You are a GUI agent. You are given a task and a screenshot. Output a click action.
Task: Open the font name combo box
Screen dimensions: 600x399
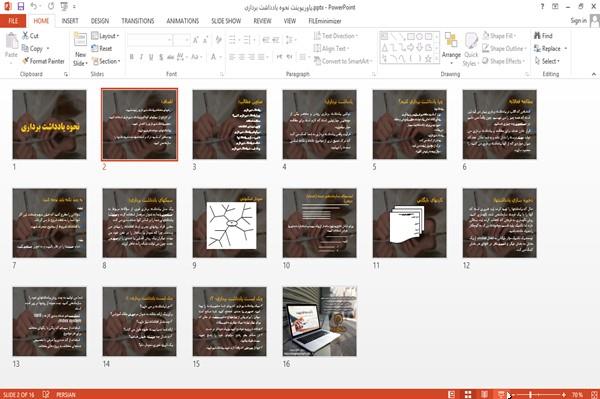click(149, 40)
